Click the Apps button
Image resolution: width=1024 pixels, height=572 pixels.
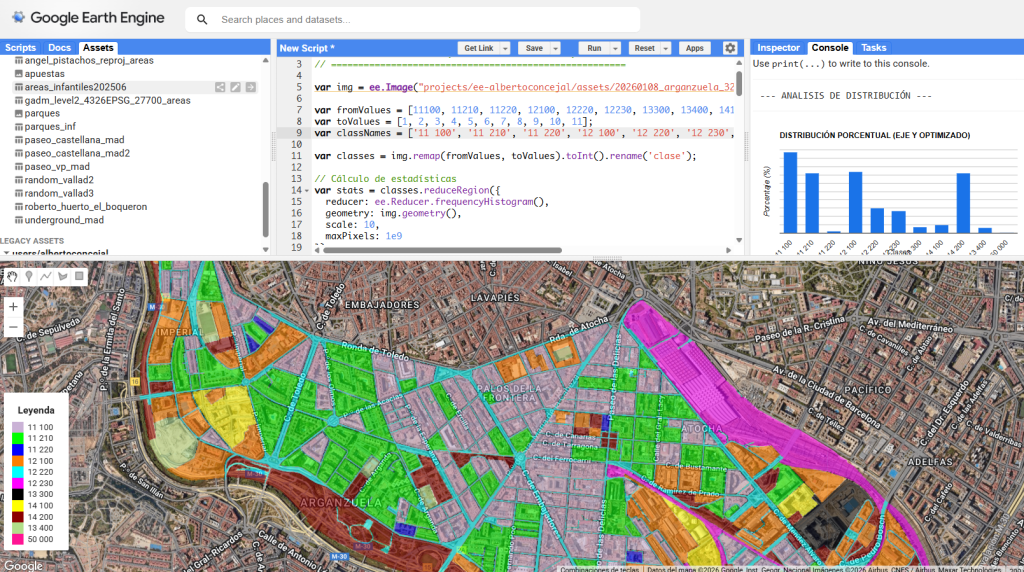693,48
